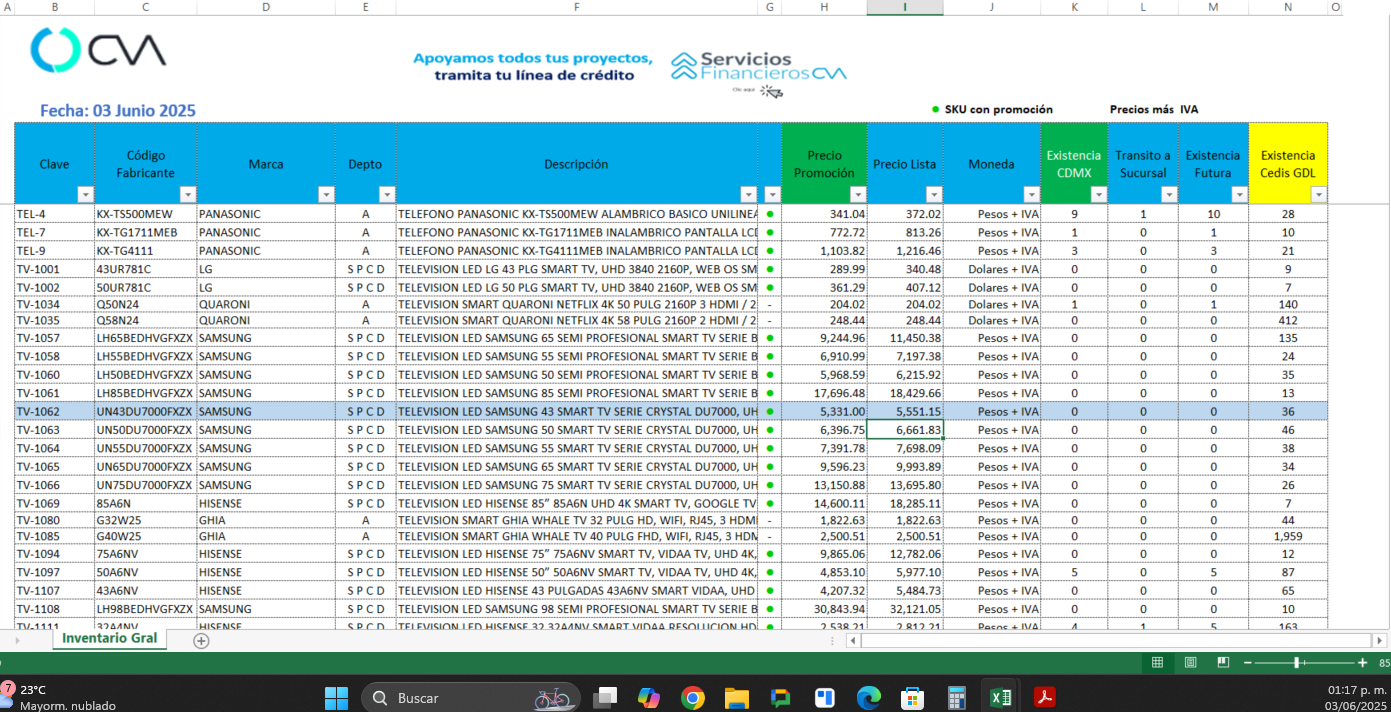This screenshot has height=712, width=1391.
Task: Open Microsoft Edge from the taskbar
Action: pyautogui.click(x=868, y=697)
